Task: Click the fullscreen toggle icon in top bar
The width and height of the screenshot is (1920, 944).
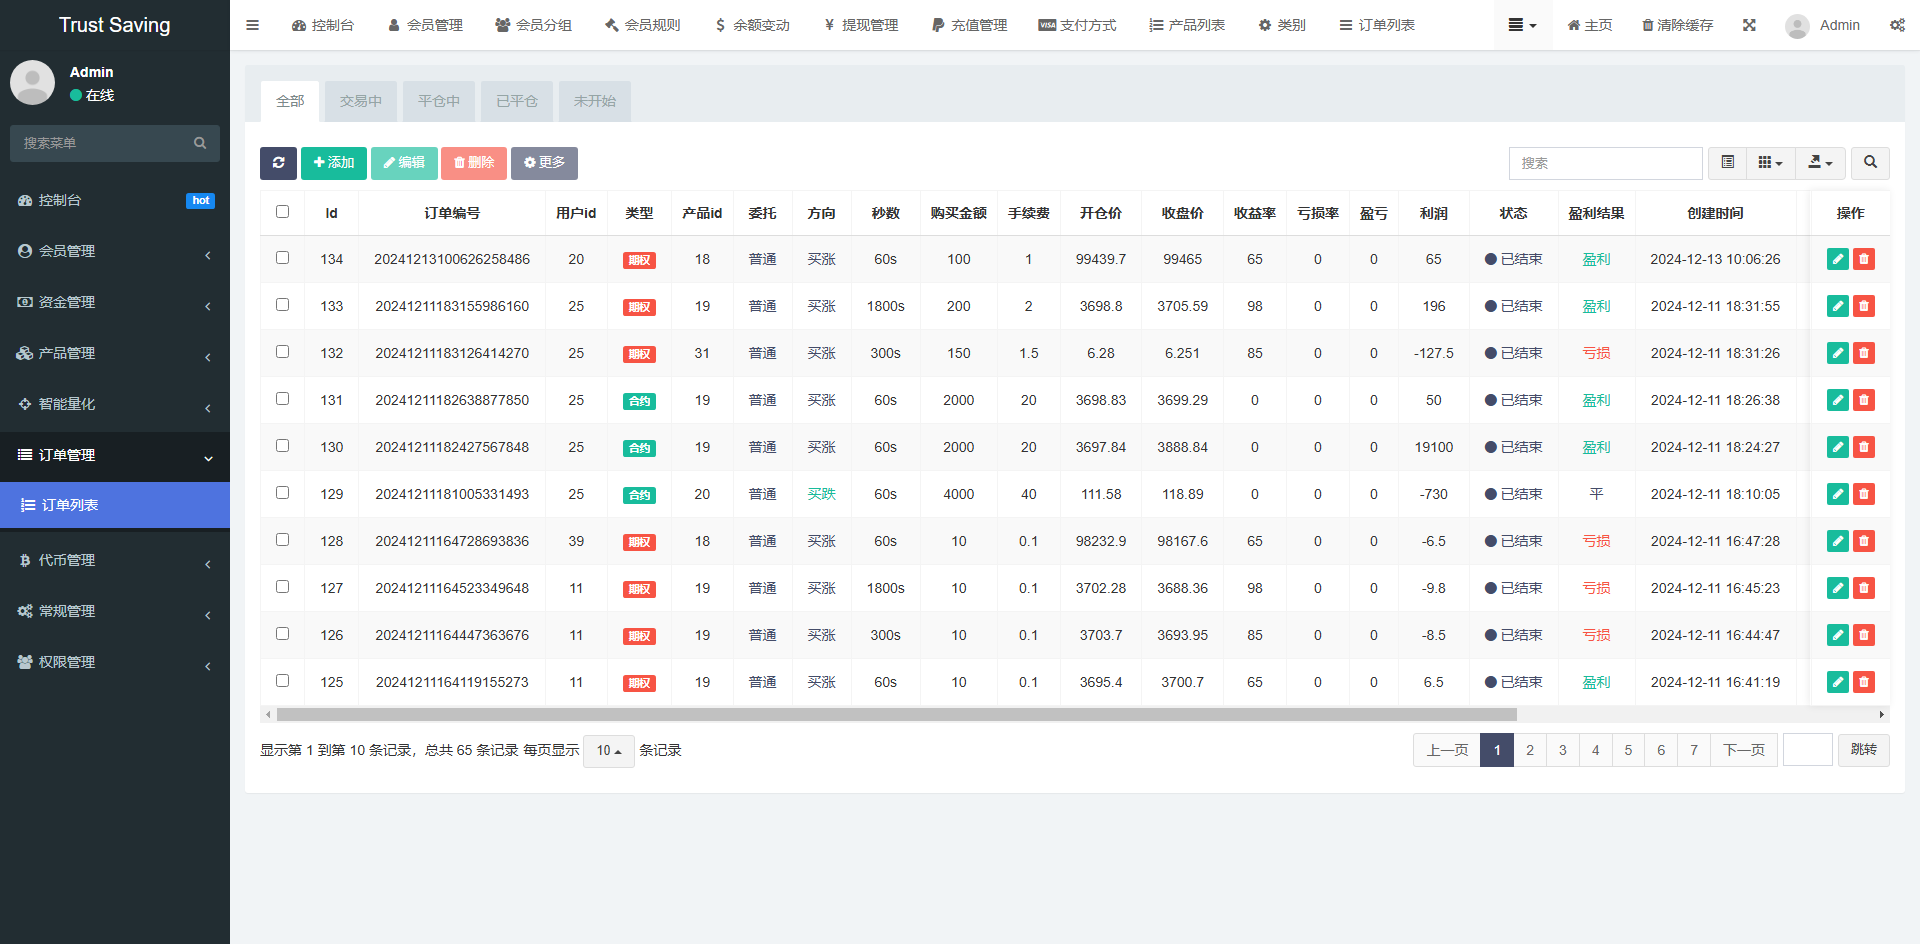Action: [1749, 25]
